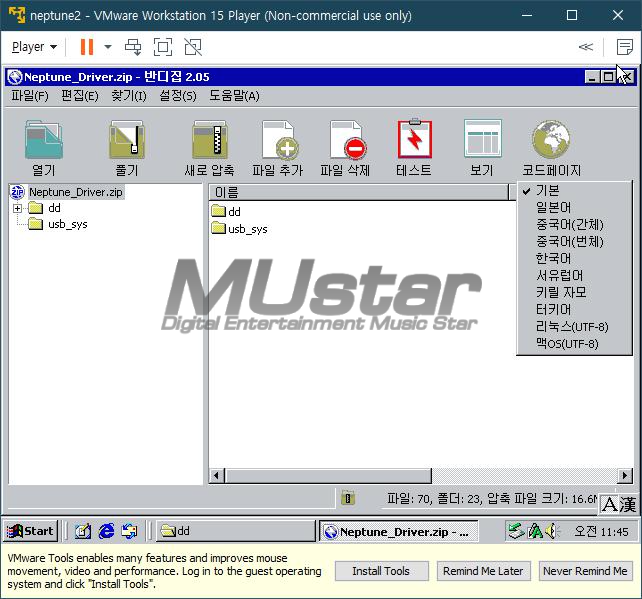The height and width of the screenshot is (599, 642).
Task: Select 리눅스(UTF-8) codepage option
Action: (x=574, y=327)
